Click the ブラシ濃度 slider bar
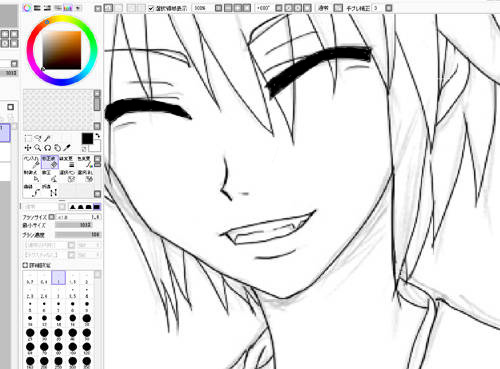The width and height of the screenshot is (500, 369). [78, 235]
